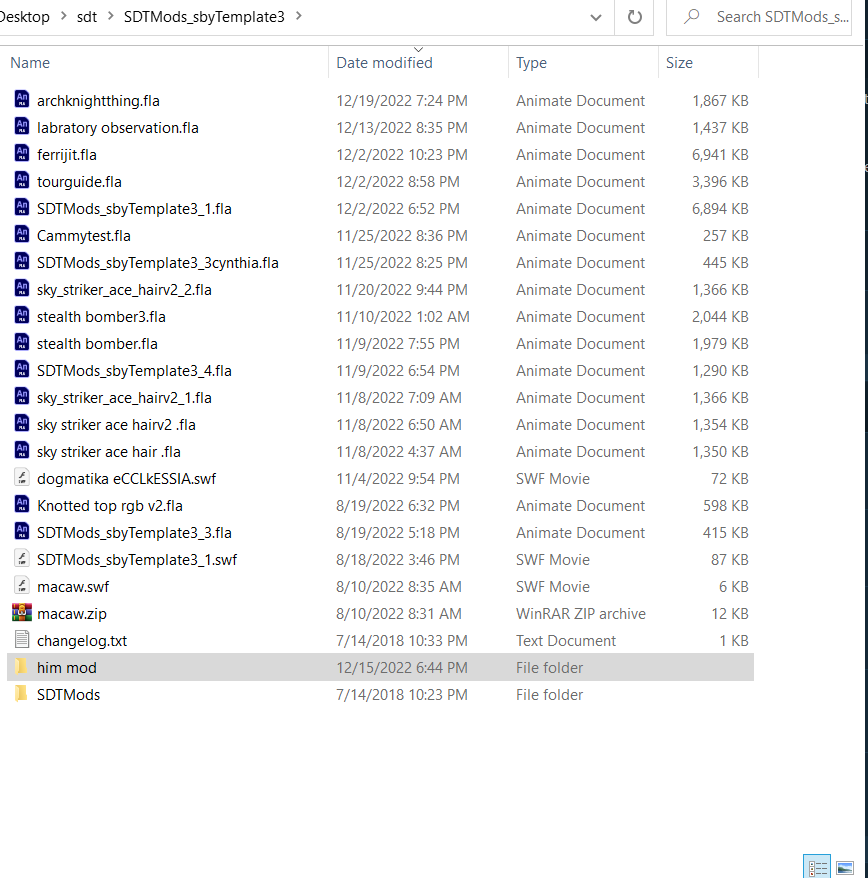
Task: Click the Type column header
Action: pyautogui.click(x=531, y=63)
